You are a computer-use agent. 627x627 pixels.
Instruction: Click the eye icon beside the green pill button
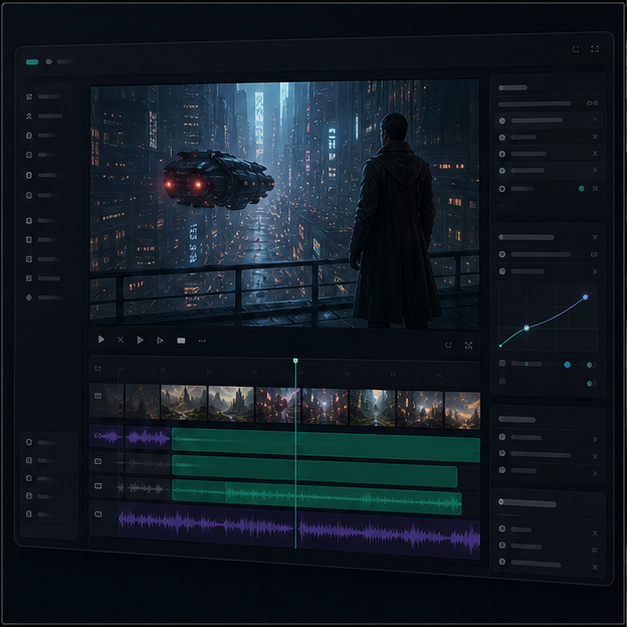pos(49,62)
